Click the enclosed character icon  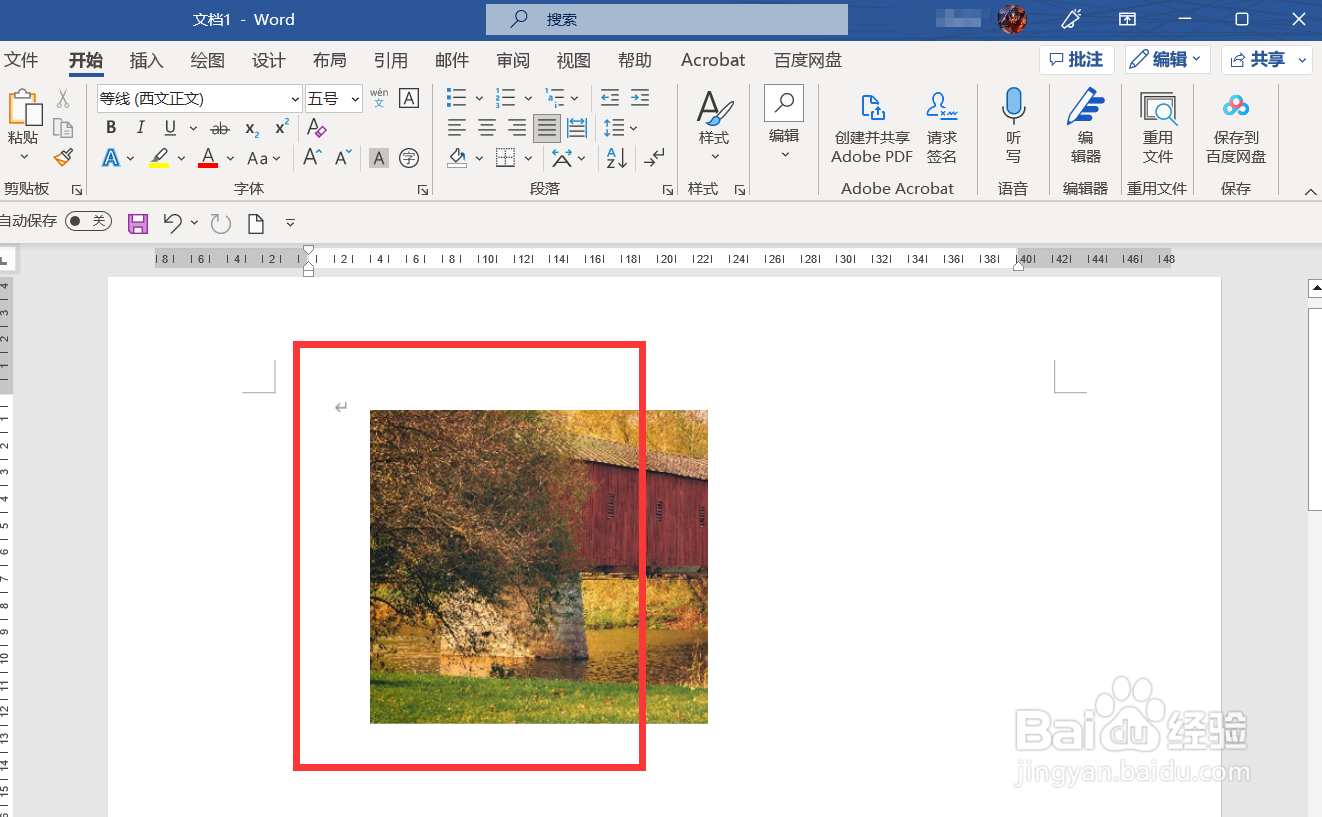click(x=408, y=158)
